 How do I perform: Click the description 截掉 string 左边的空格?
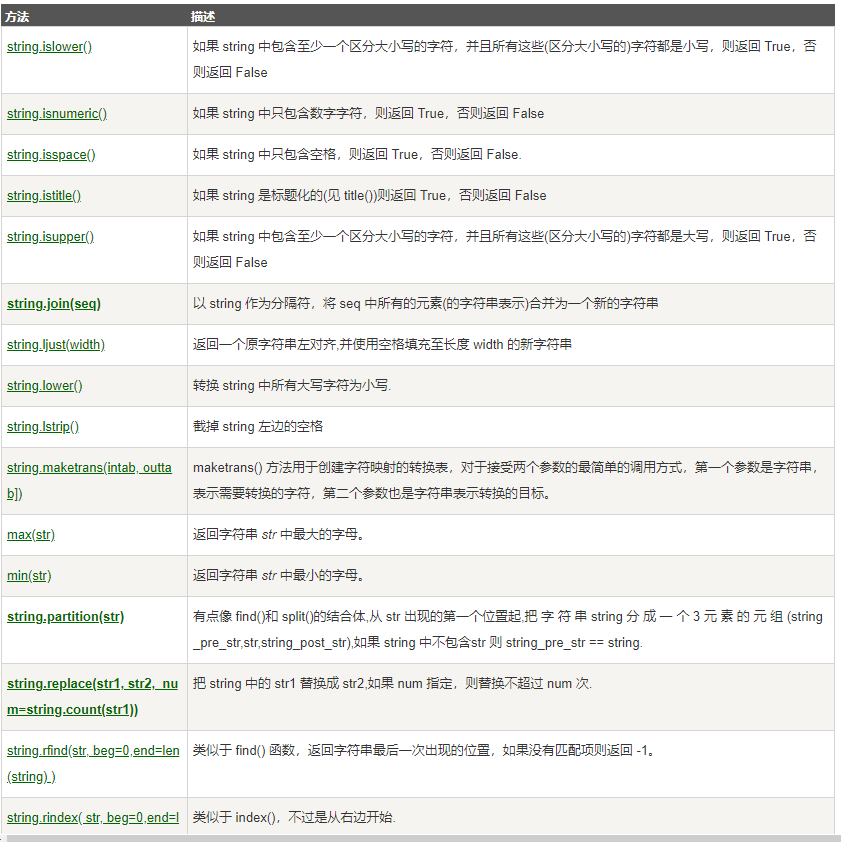258,427
